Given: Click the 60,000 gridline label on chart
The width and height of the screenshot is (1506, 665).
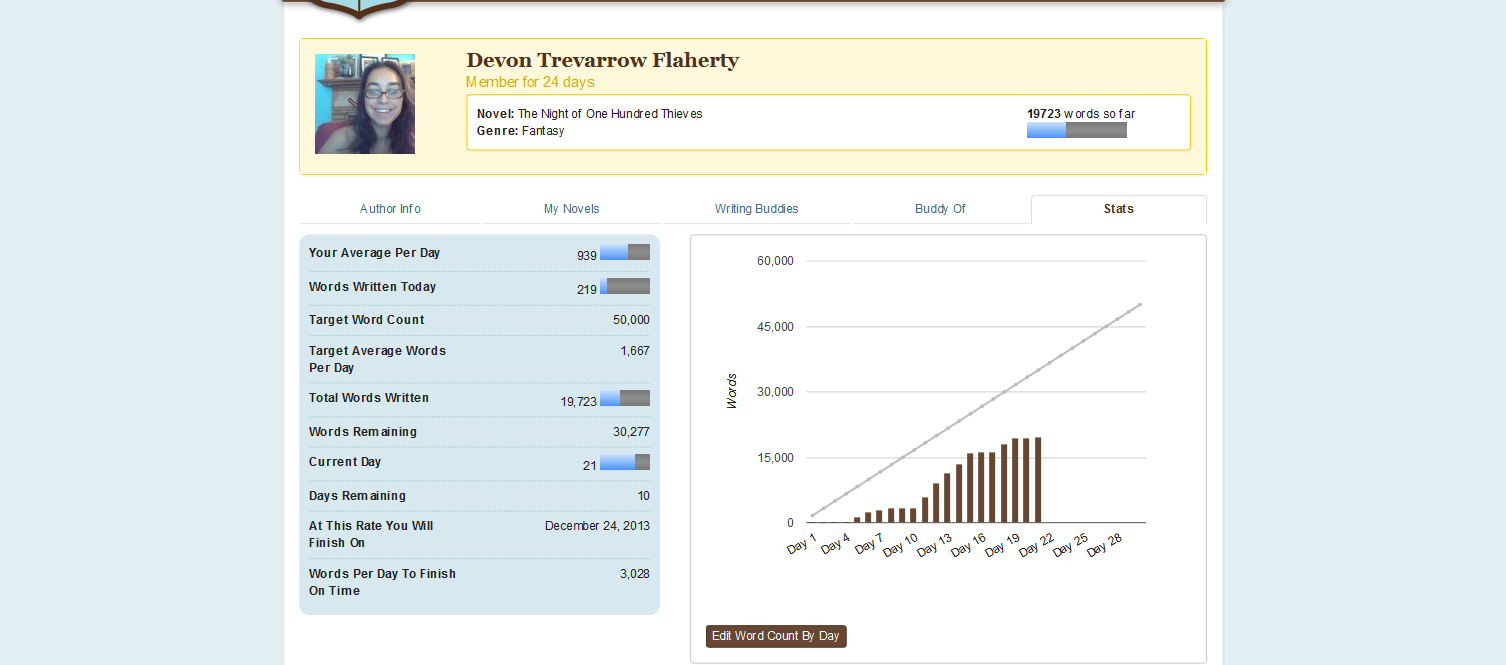Looking at the screenshot, I should pyautogui.click(x=775, y=261).
